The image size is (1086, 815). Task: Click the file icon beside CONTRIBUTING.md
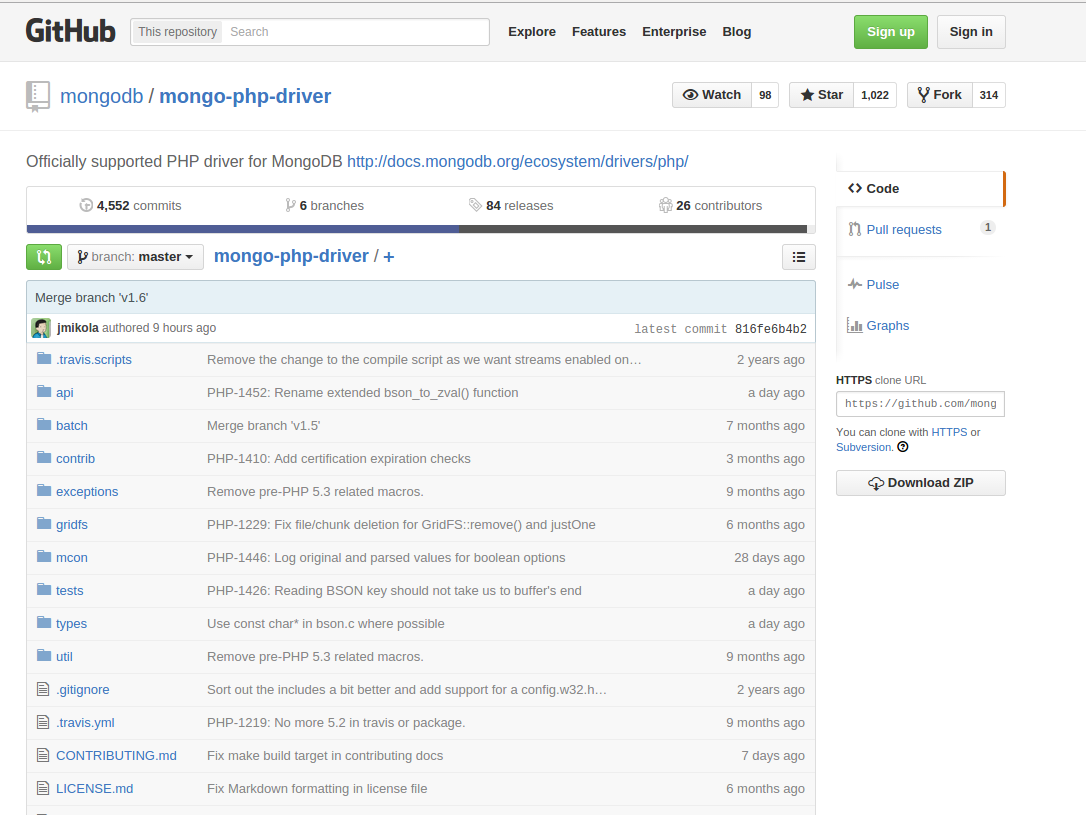43,755
